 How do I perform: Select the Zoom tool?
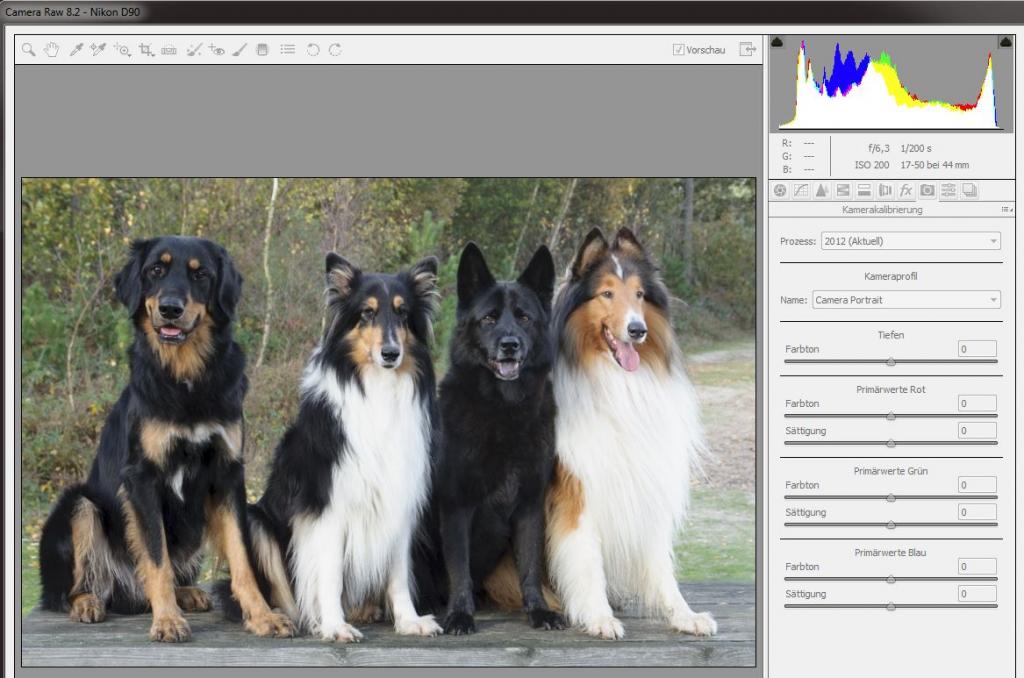coord(28,50)
